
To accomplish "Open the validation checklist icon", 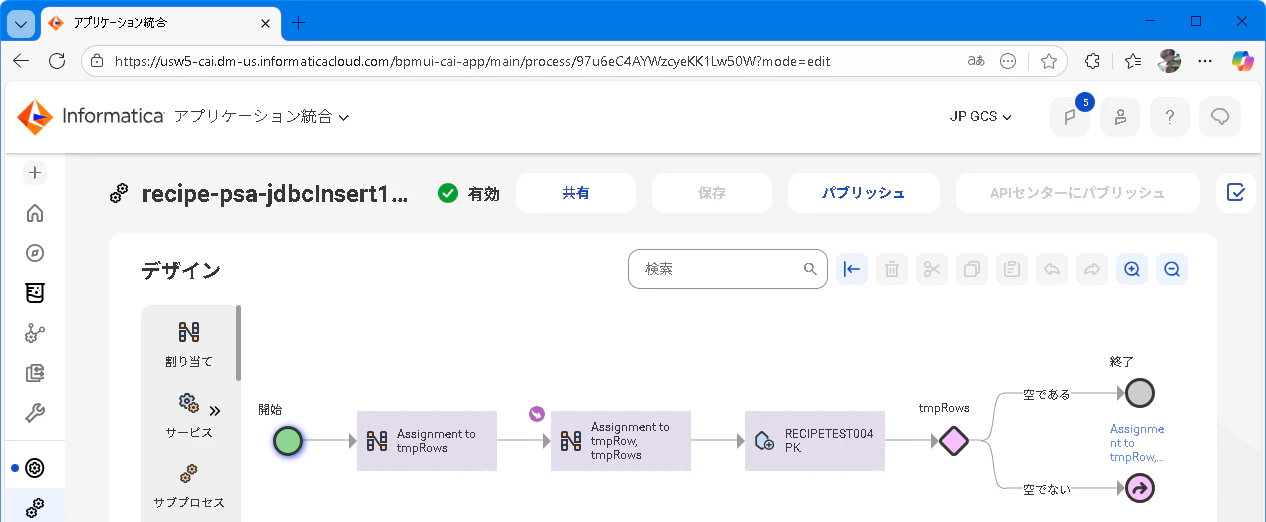I will pos(1236,193).
